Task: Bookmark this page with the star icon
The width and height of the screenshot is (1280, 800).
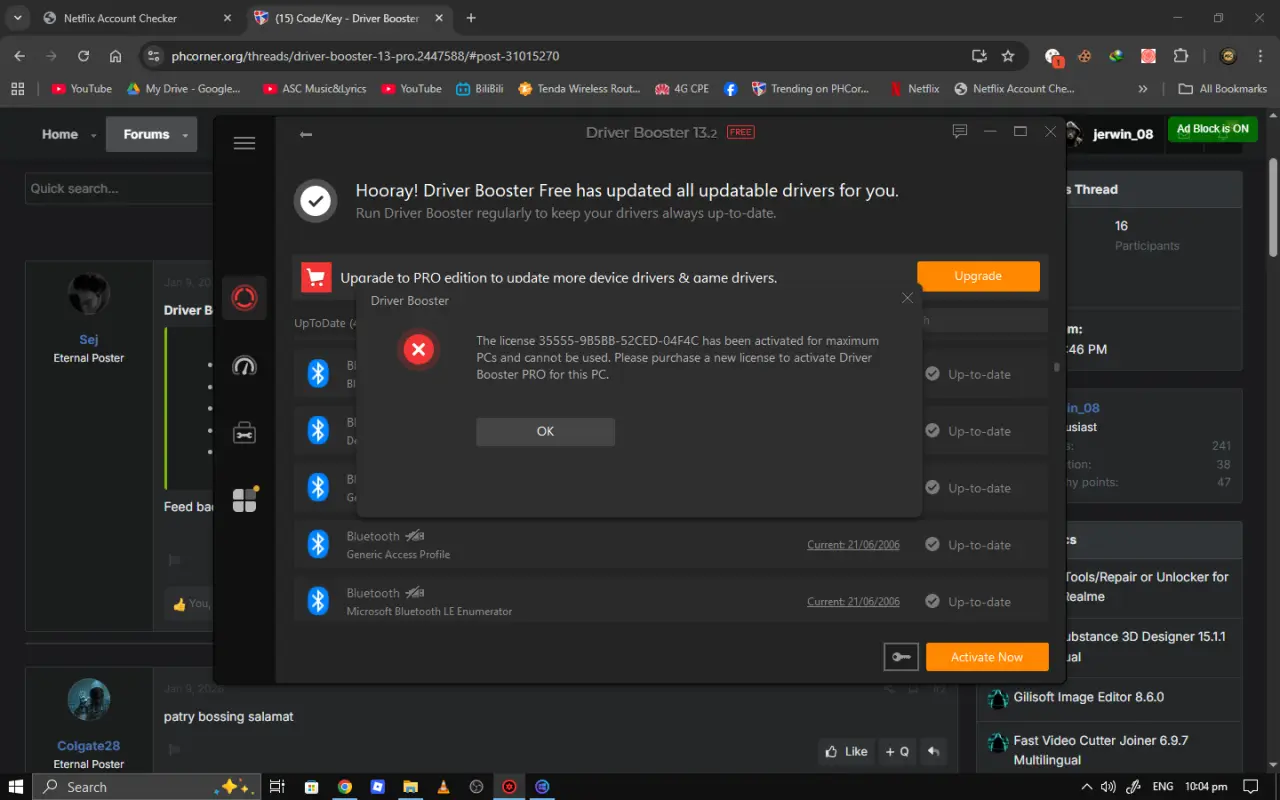Action: [x=1008, y=56]
